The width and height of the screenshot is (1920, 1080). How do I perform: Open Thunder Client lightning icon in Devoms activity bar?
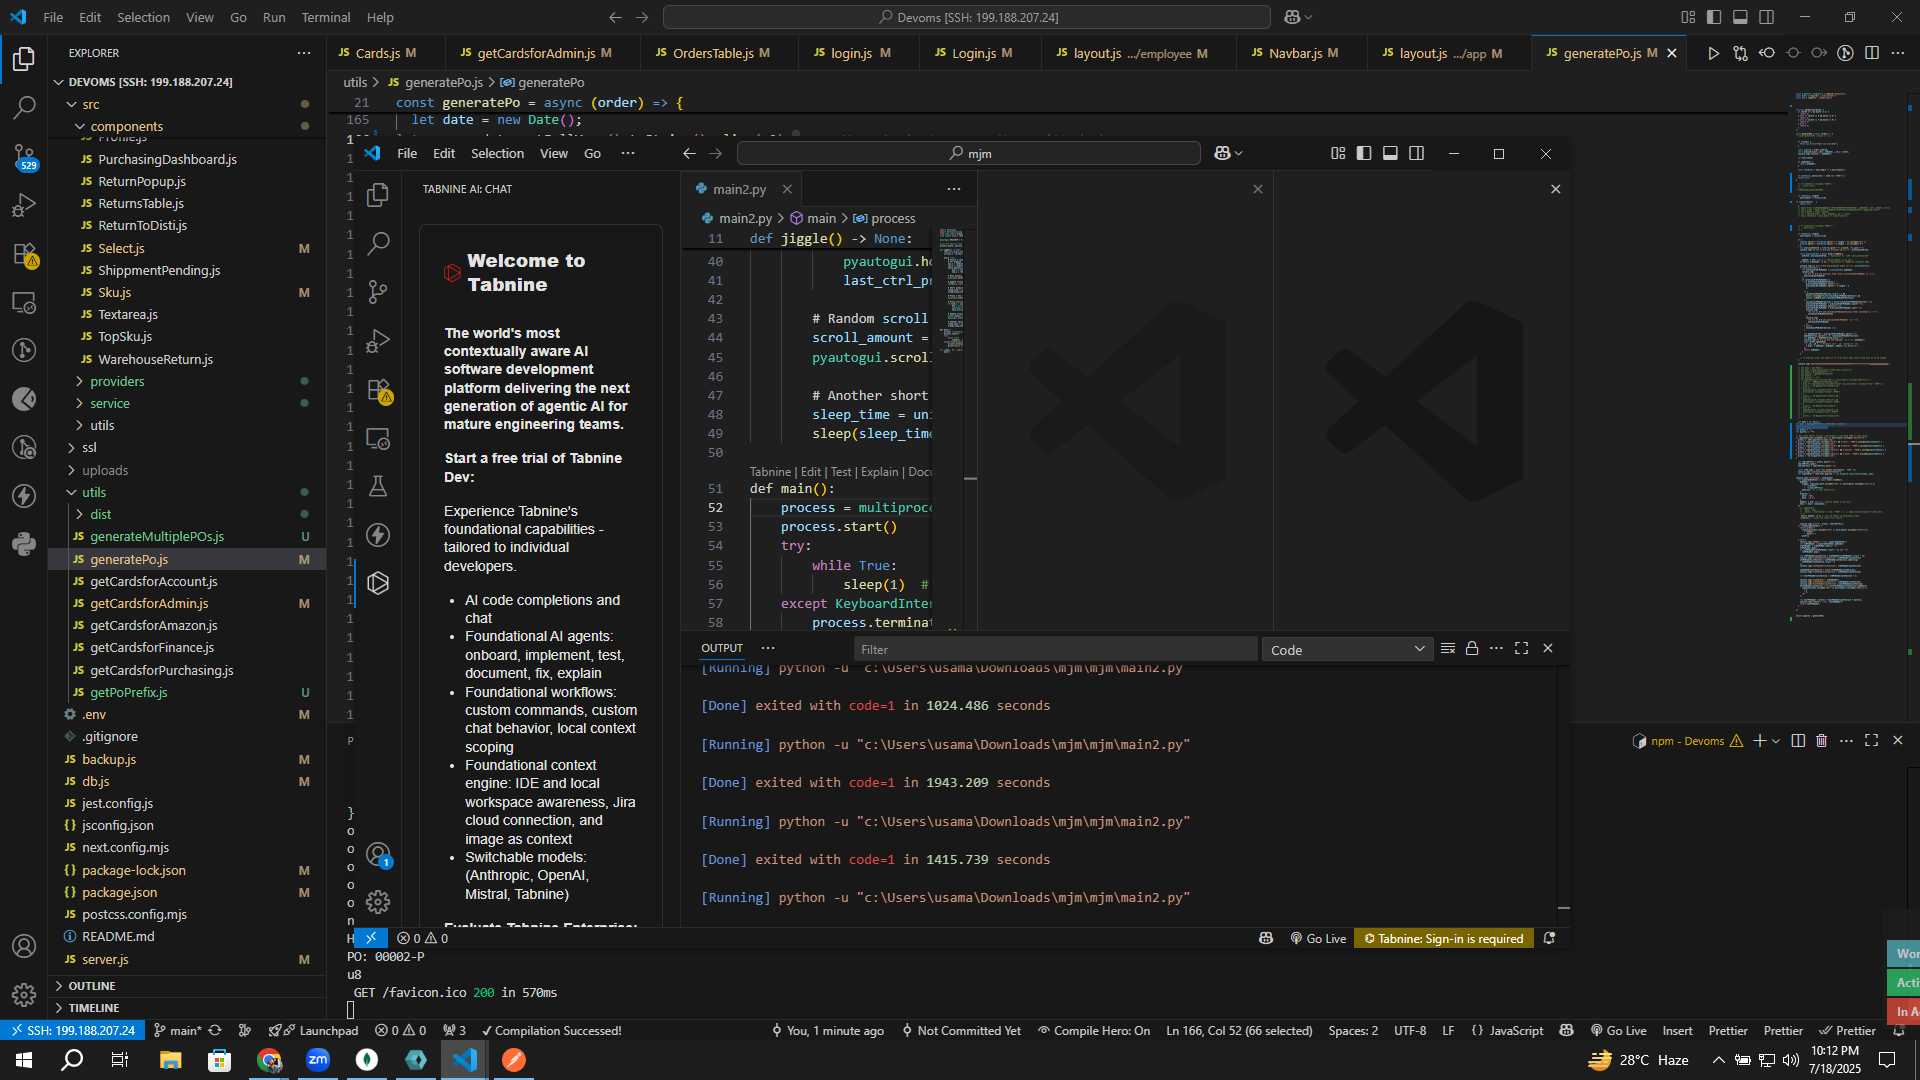(24, 496)
